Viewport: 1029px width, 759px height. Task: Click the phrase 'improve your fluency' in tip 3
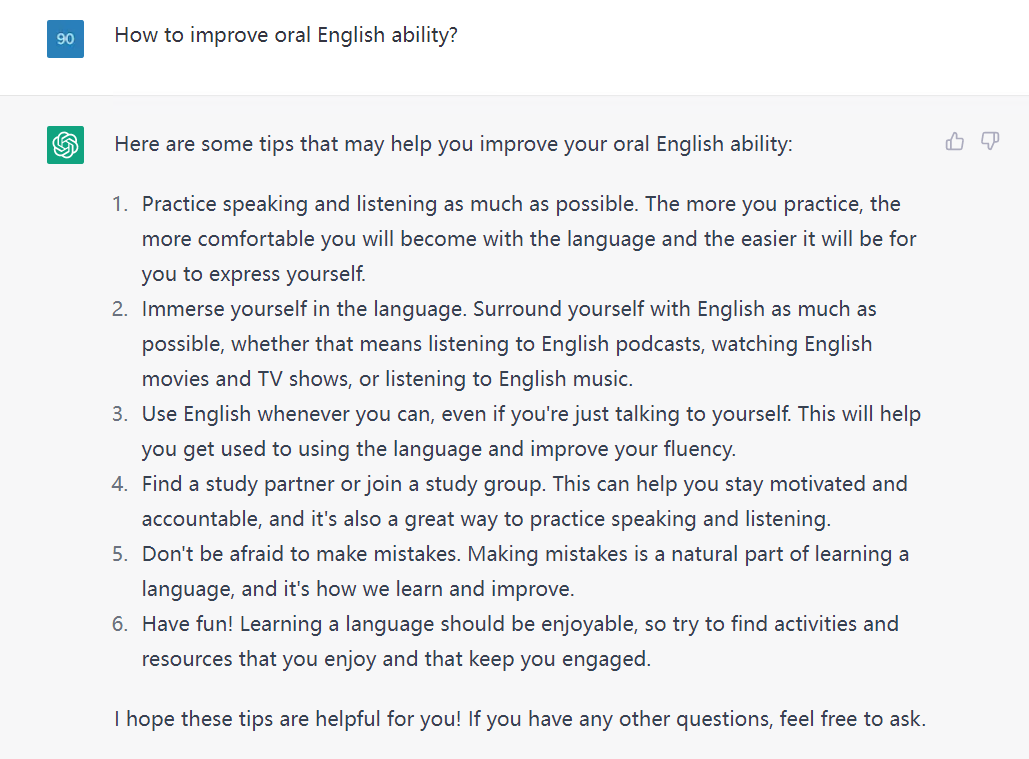pyautogui.click(x=631, y=449)
